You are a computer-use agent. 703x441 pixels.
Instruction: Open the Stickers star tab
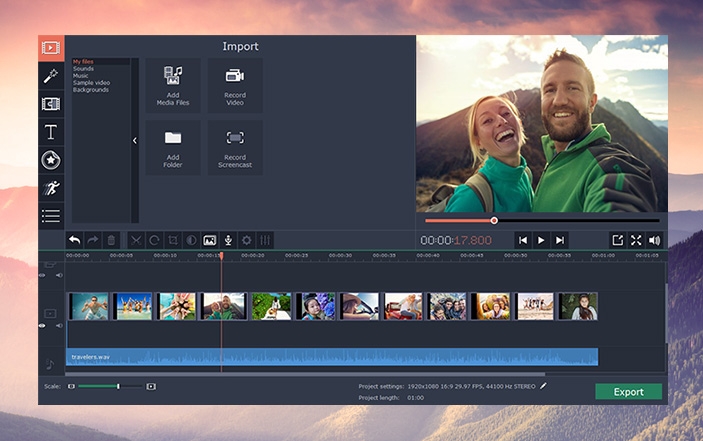point(51,160)
